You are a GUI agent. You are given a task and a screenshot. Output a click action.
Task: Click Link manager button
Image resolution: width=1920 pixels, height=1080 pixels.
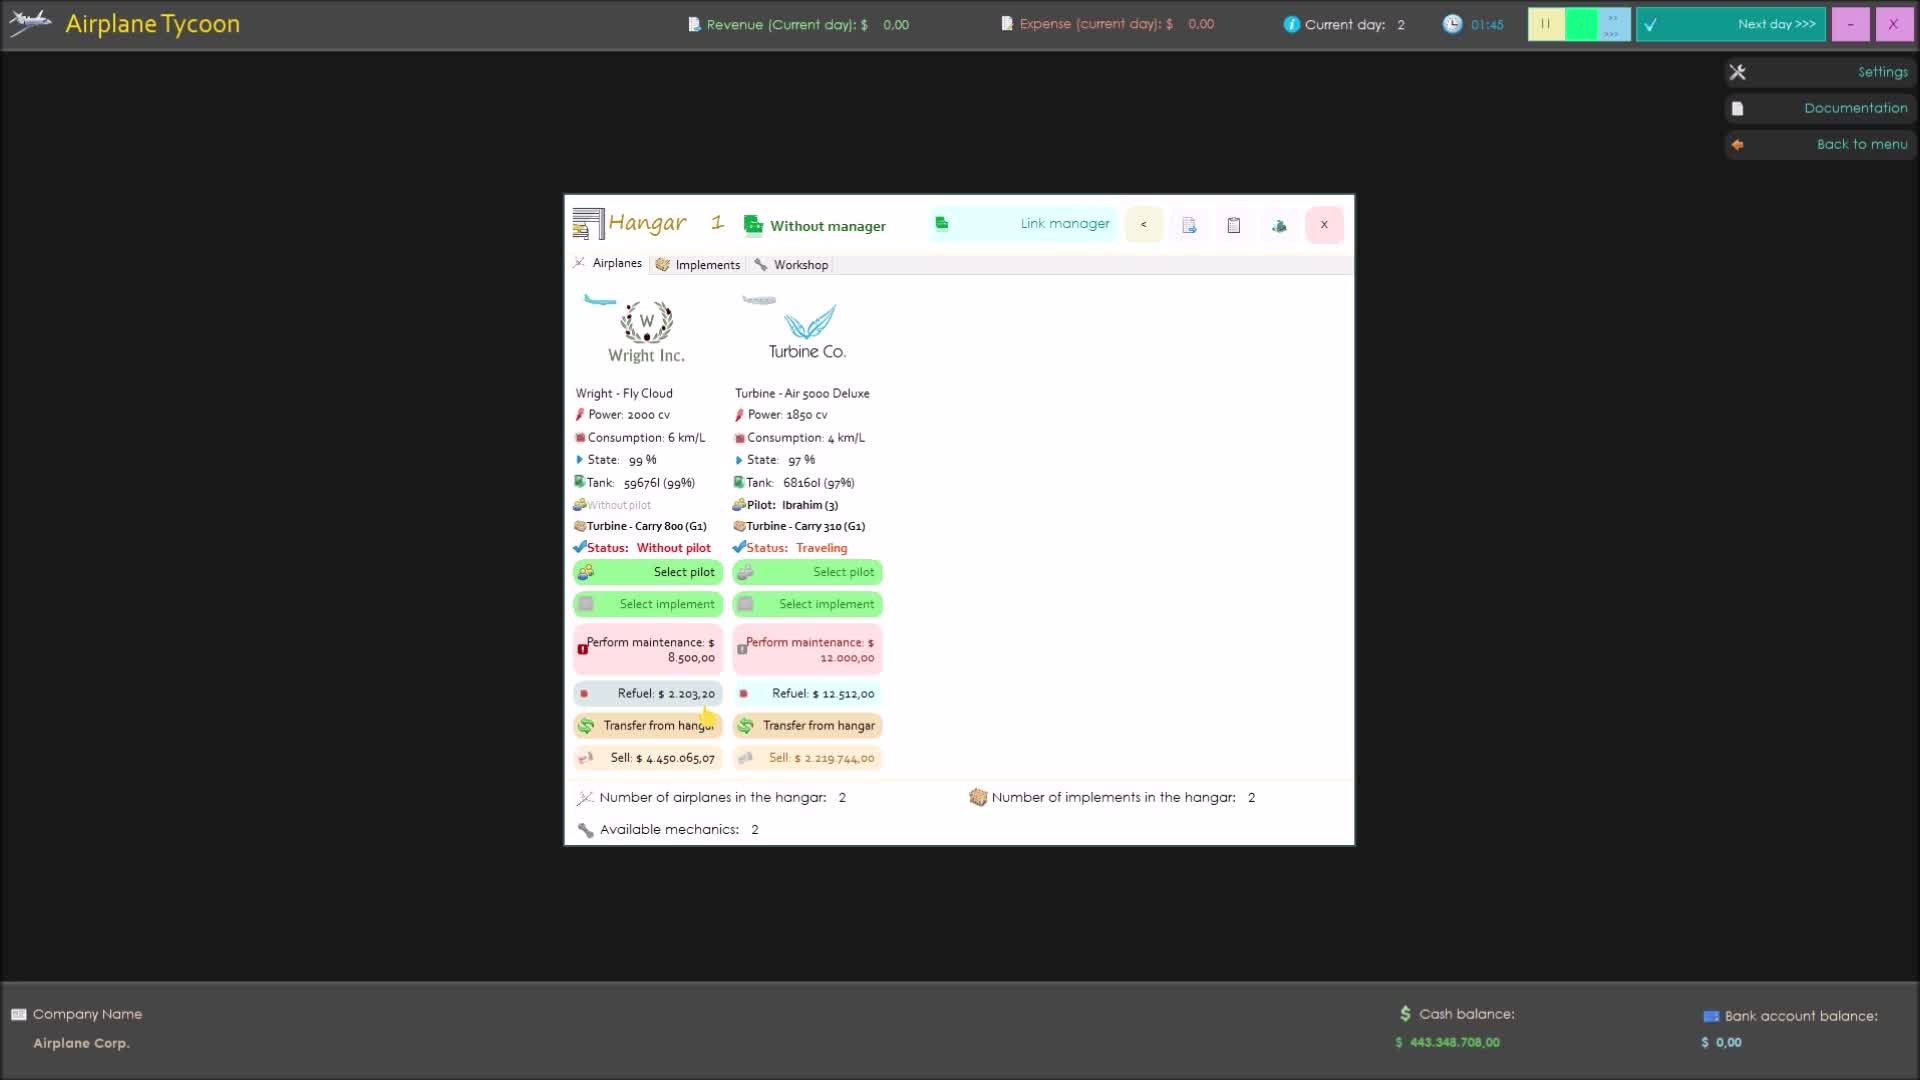pyautogui.click(x=1025, y=224)
